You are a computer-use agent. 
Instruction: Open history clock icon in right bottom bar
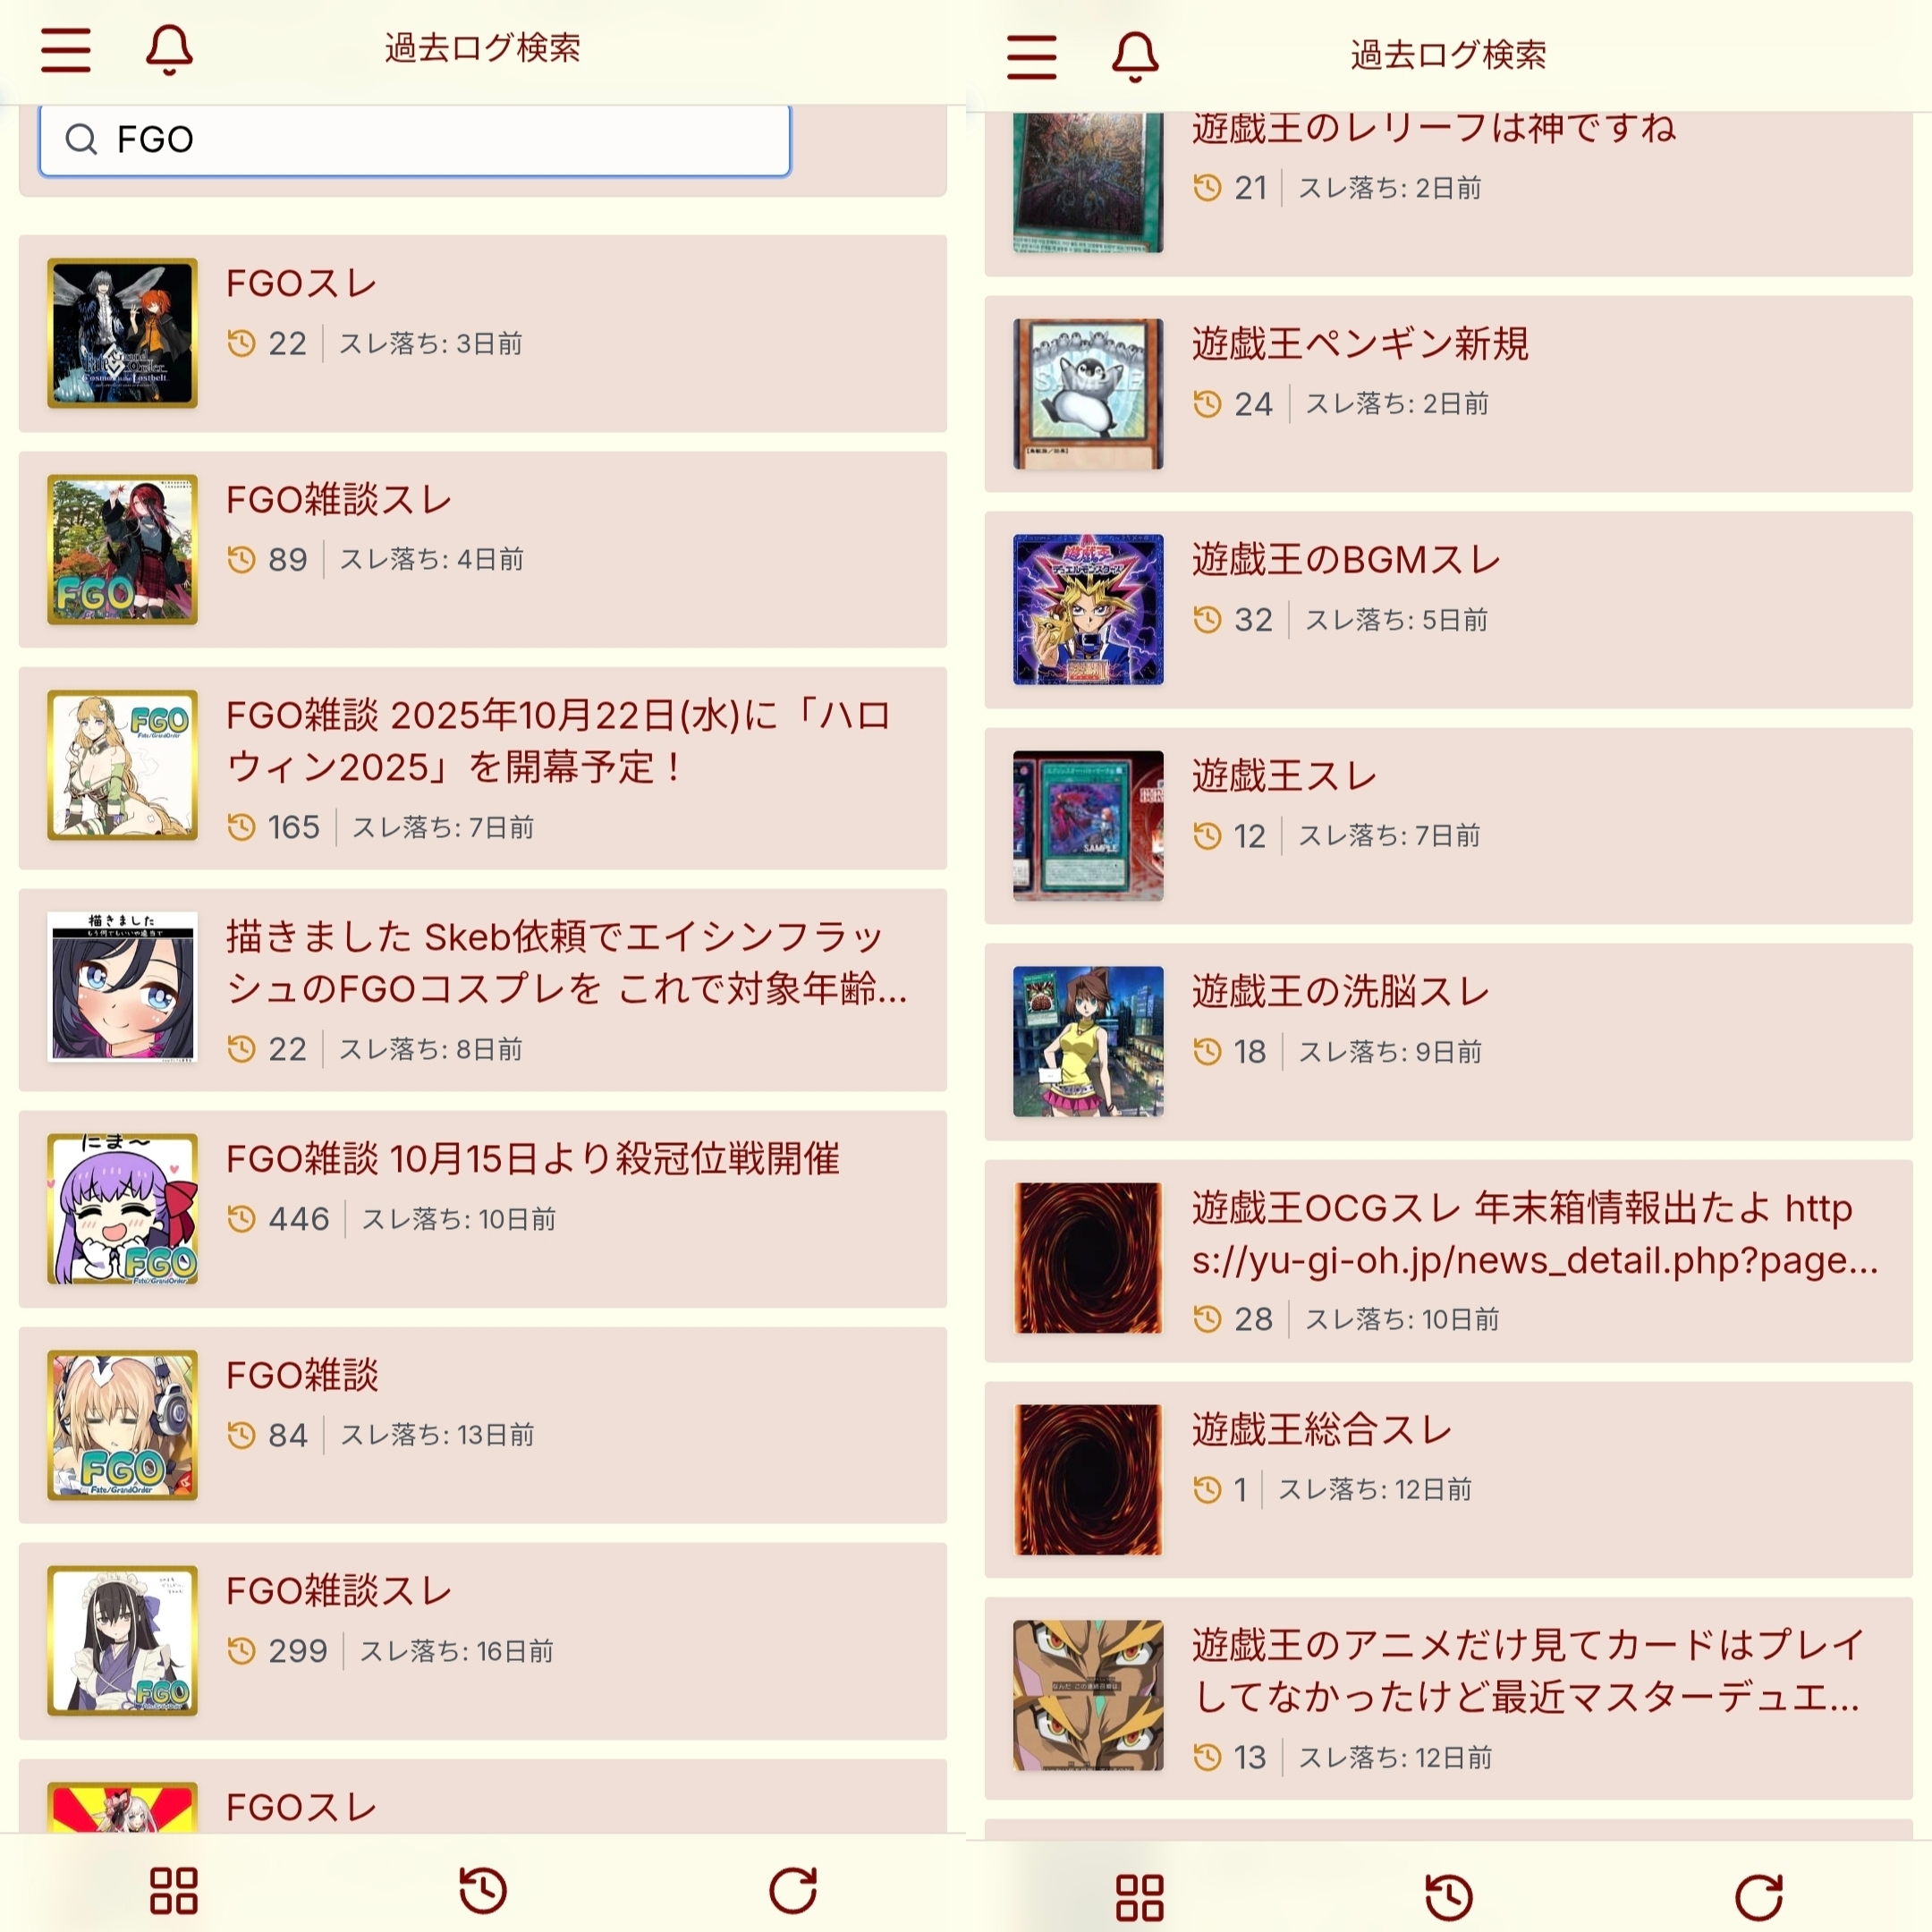[x=1449, y=1897]
